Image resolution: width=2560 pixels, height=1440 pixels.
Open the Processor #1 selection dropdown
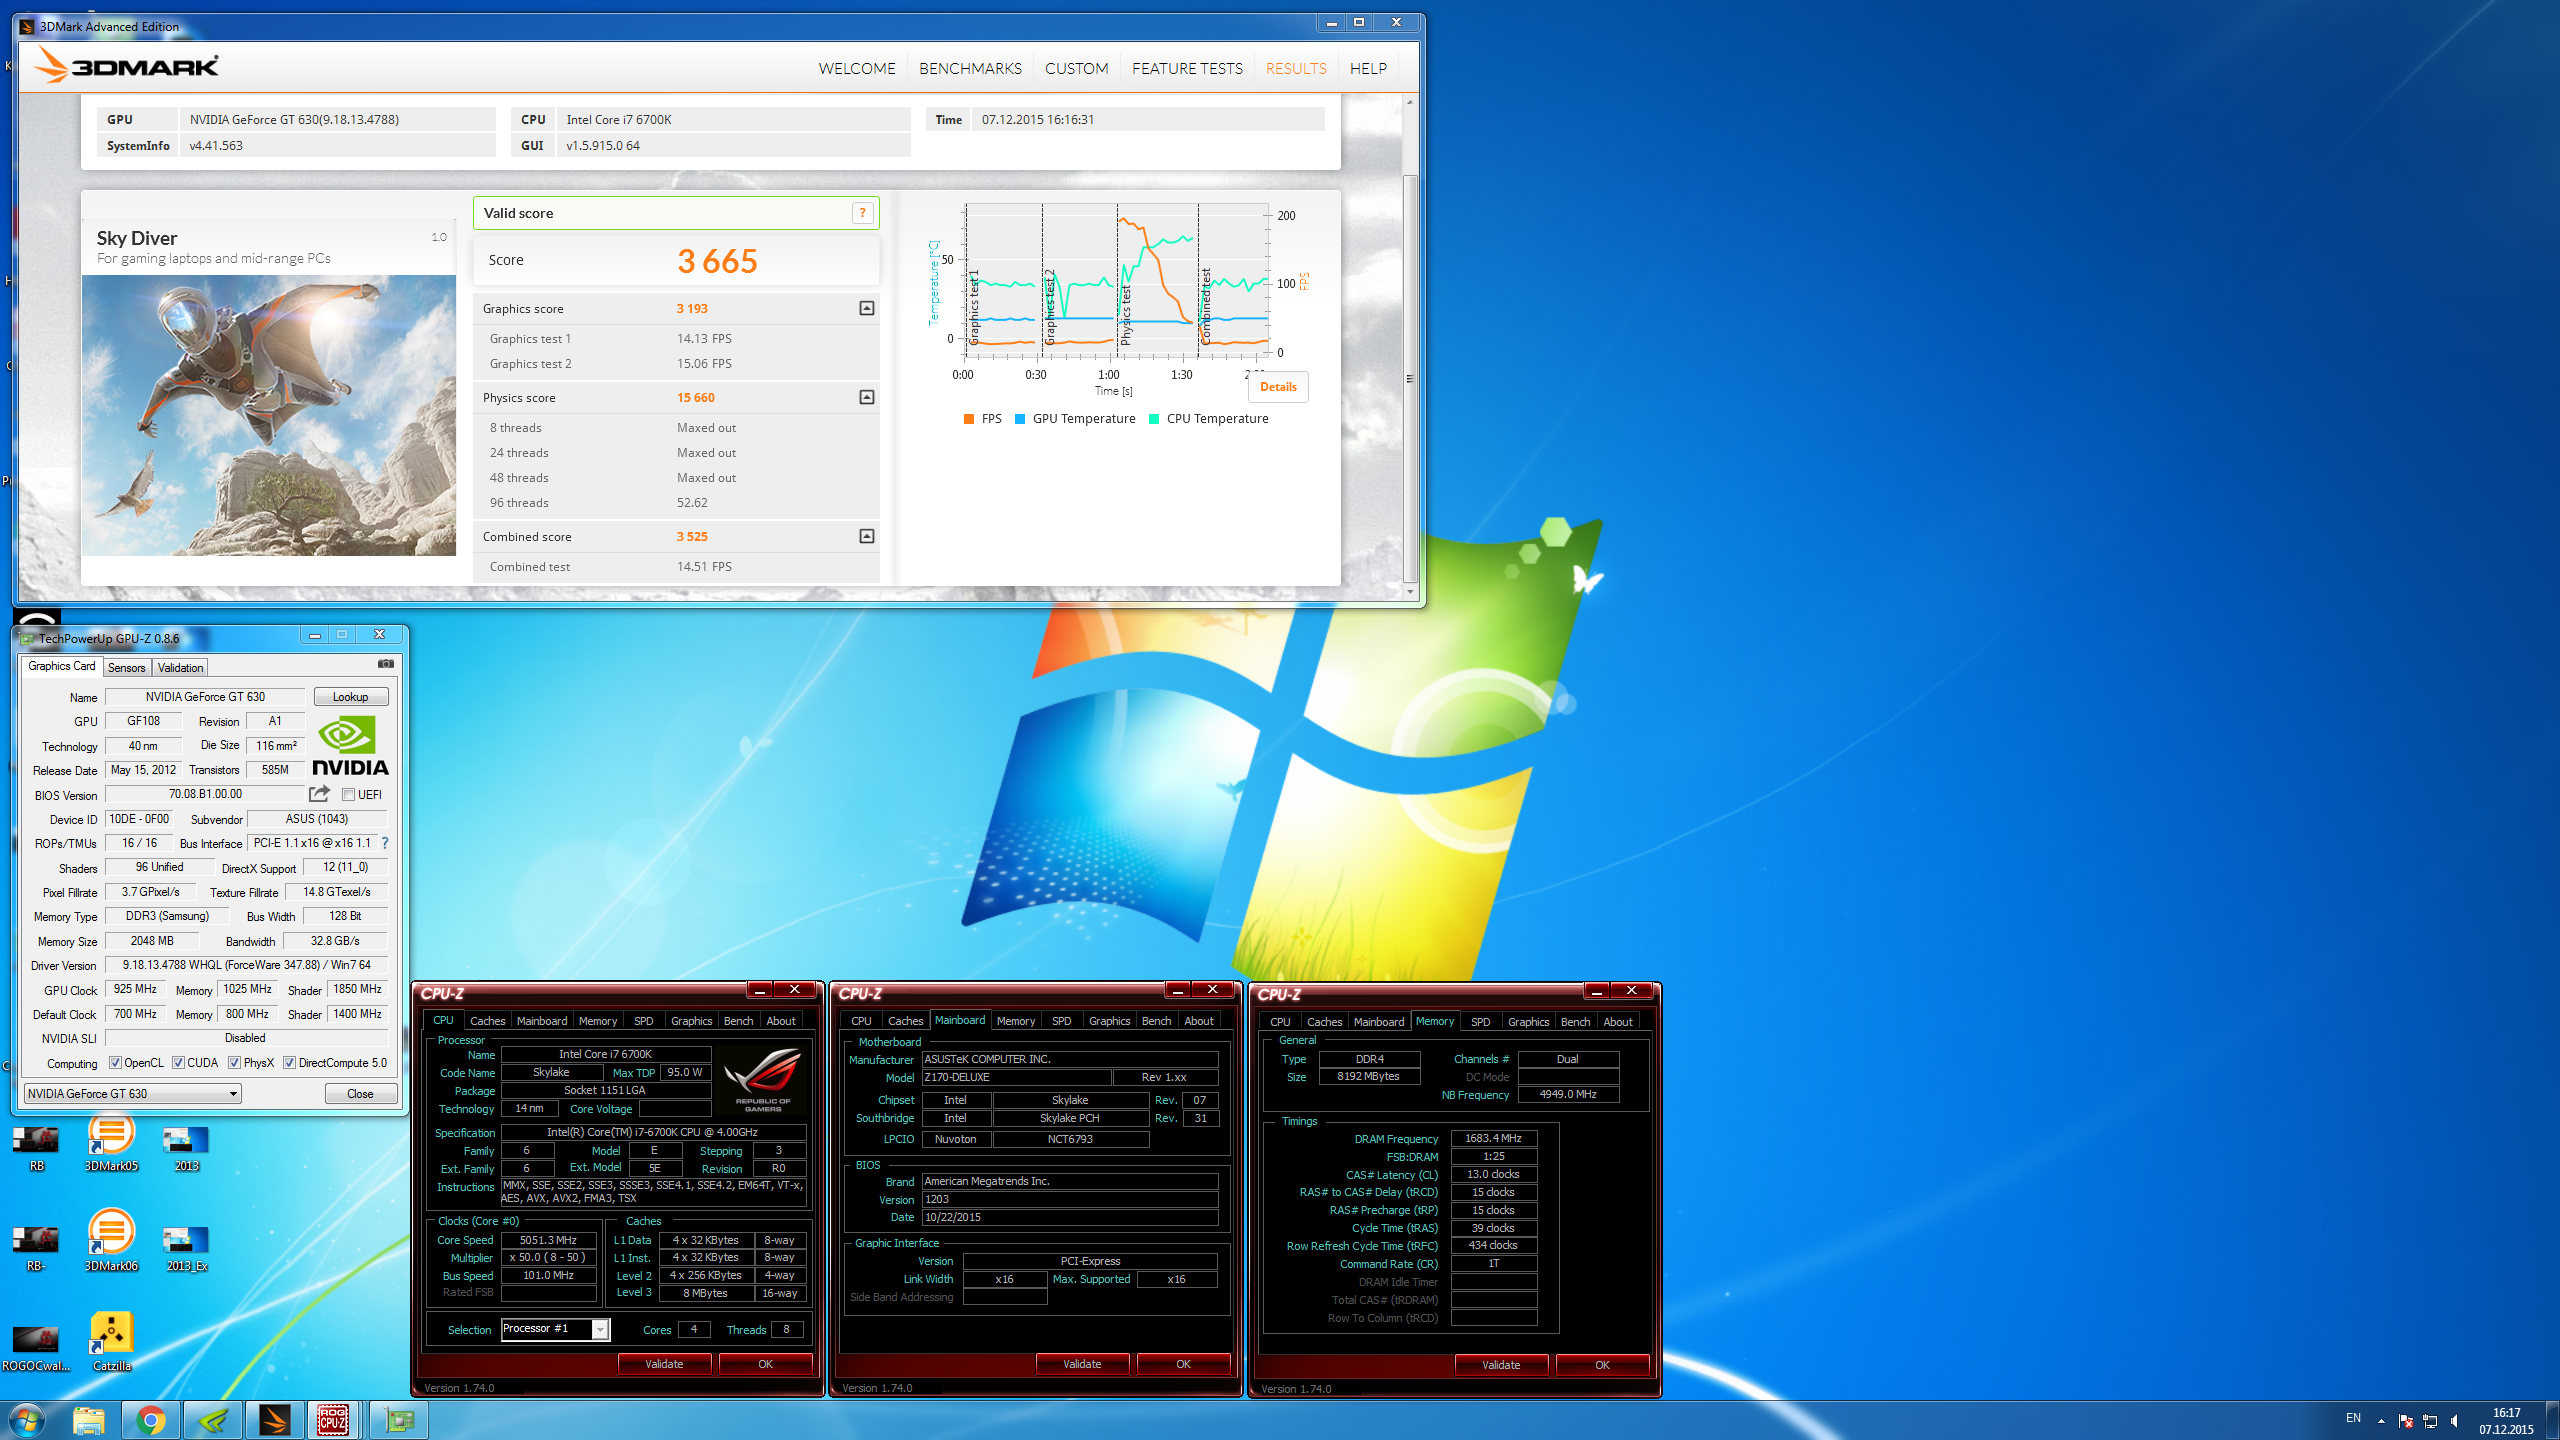(x=555, y=1329)
